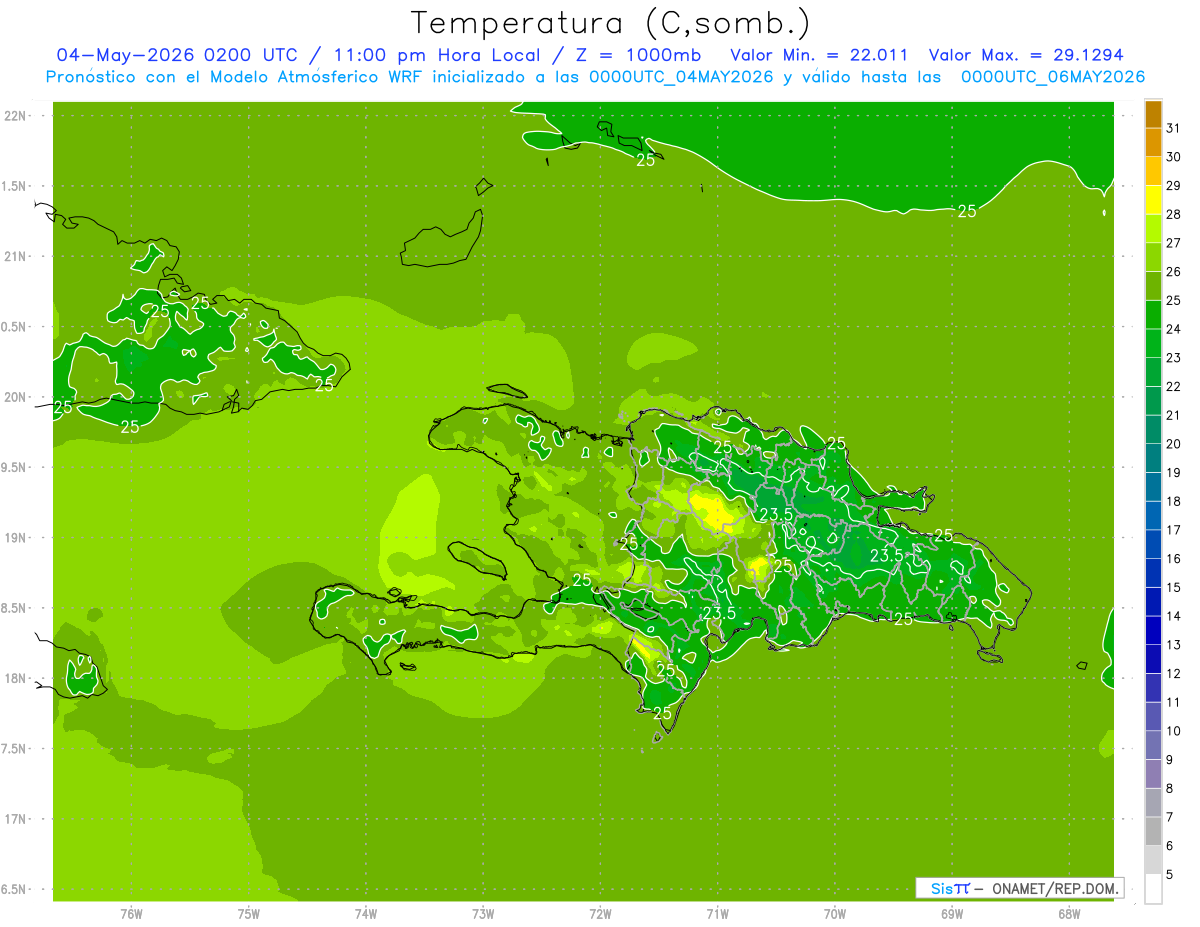
Task: Click the green legend swatch labeled 23
Action: (1153, 372)
